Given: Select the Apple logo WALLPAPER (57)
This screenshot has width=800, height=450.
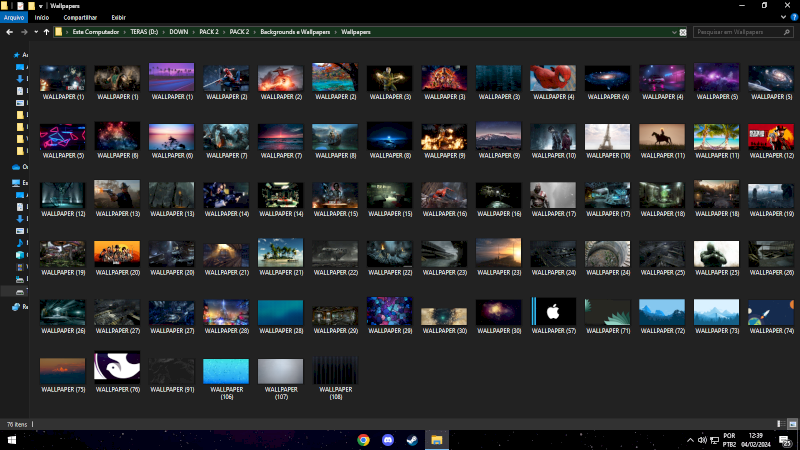Looking at the screenshot, I should coord(554,311).
